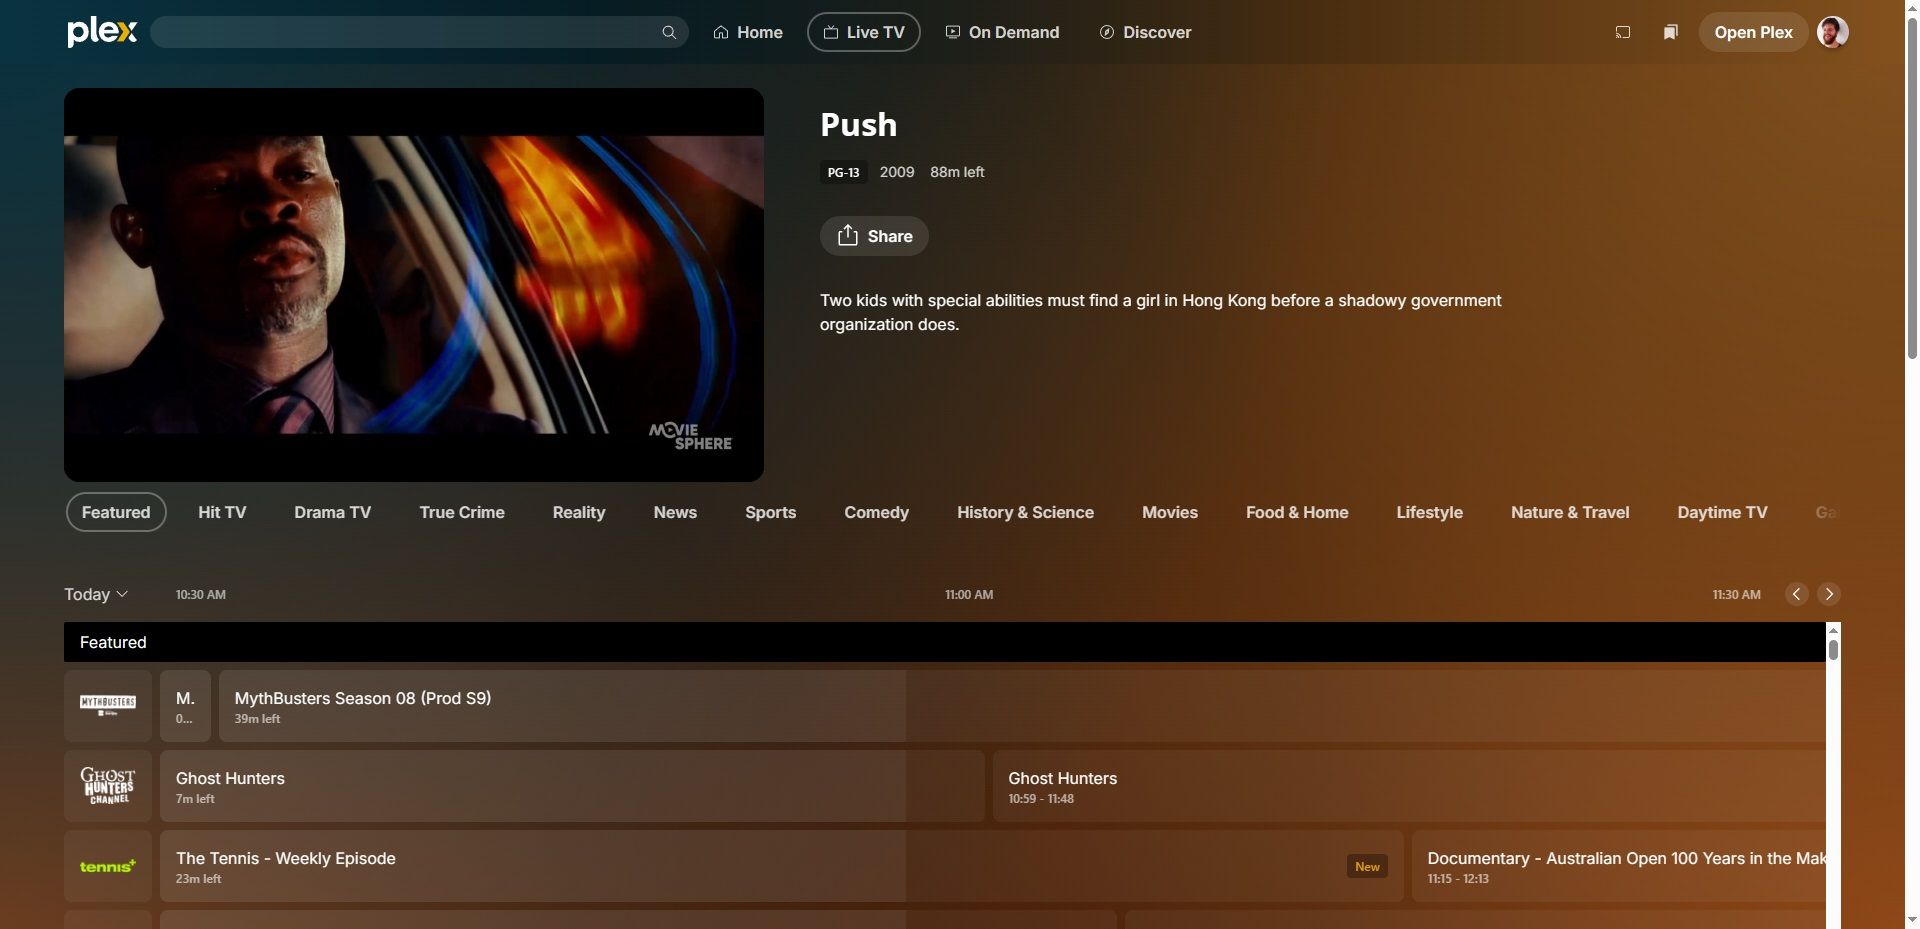Open the watchlist bookmark icon
Viewport: 1920px width, 929px height.
click(x=1670, y=32)
